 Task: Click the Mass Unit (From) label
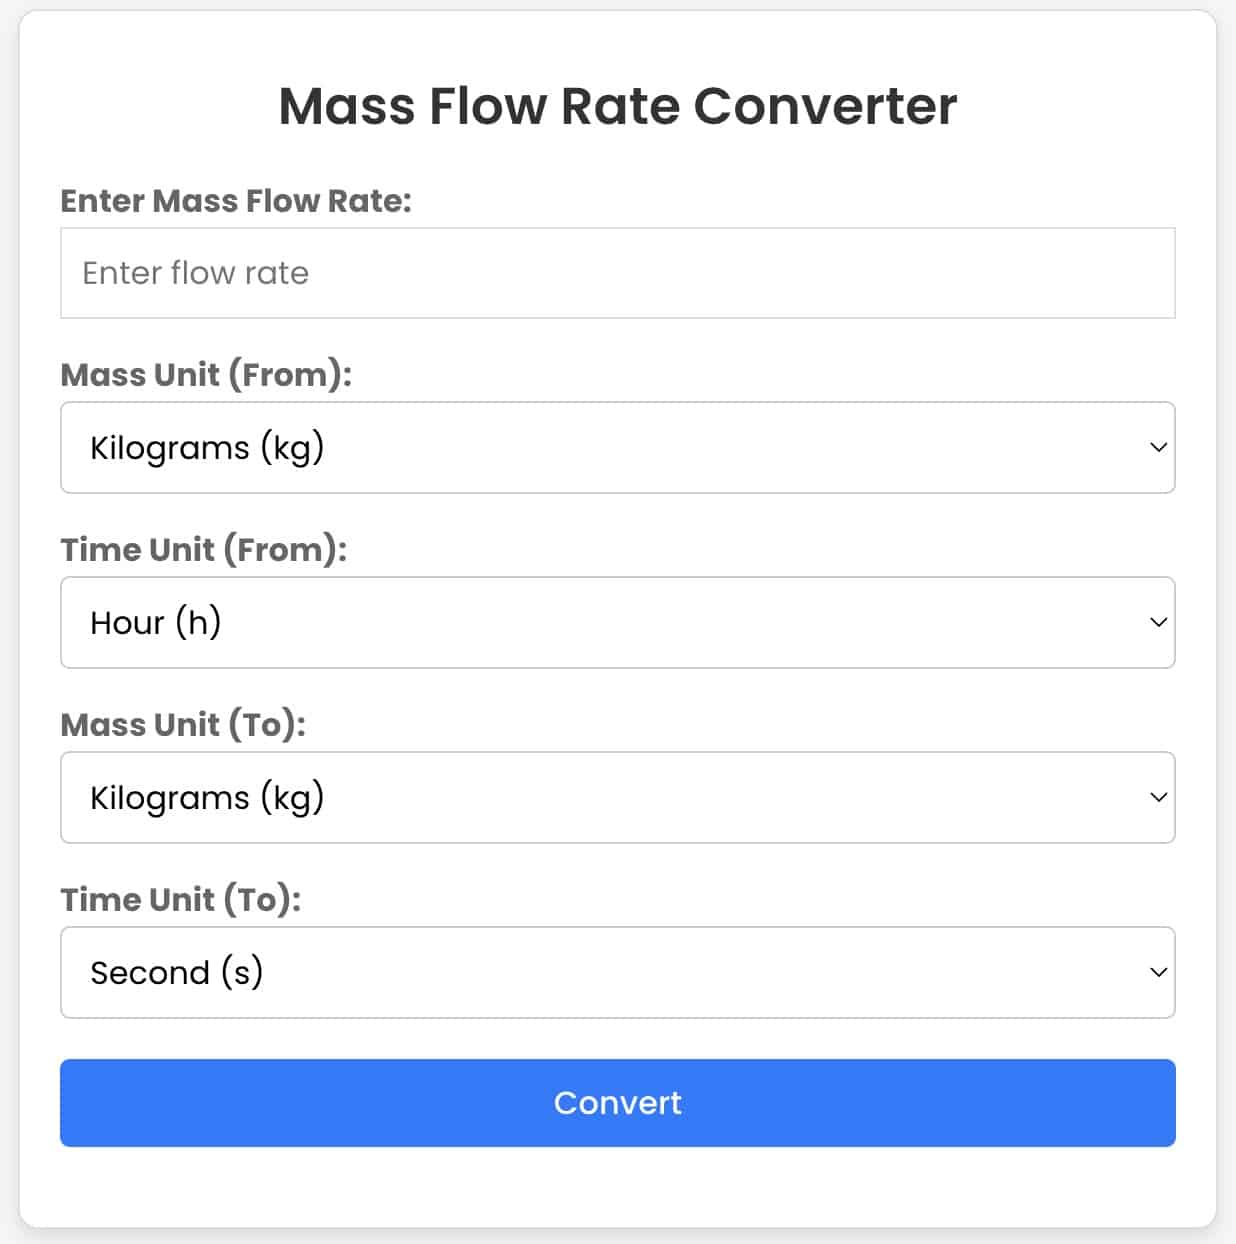click(206, 374)
